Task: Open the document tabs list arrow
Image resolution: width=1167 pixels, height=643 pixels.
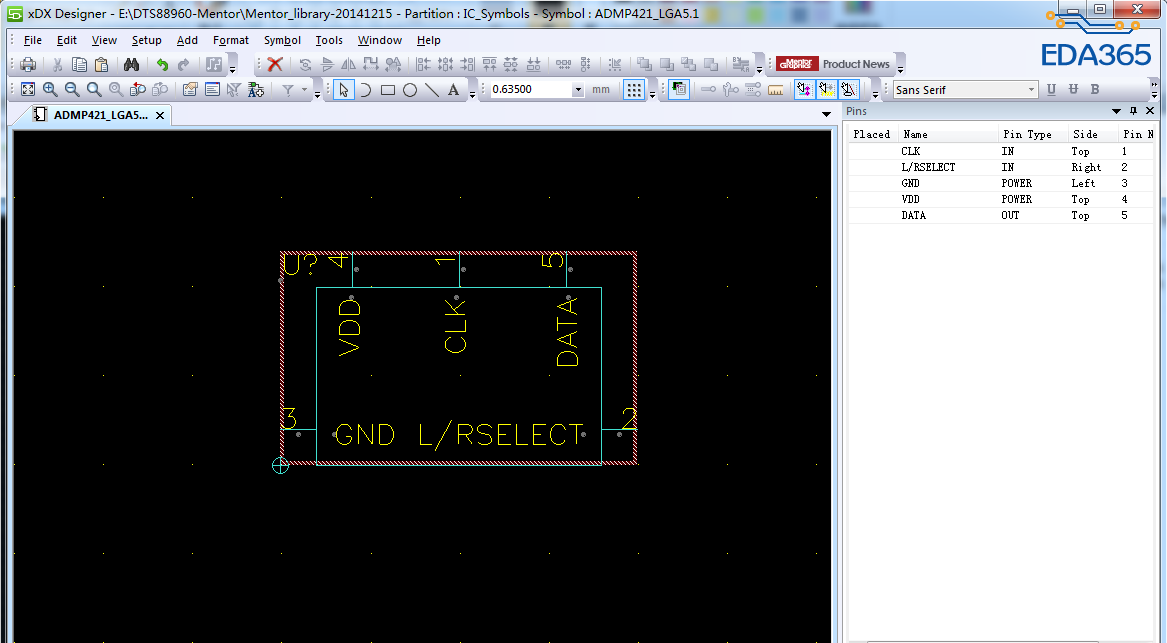Action: pos(826,115)
